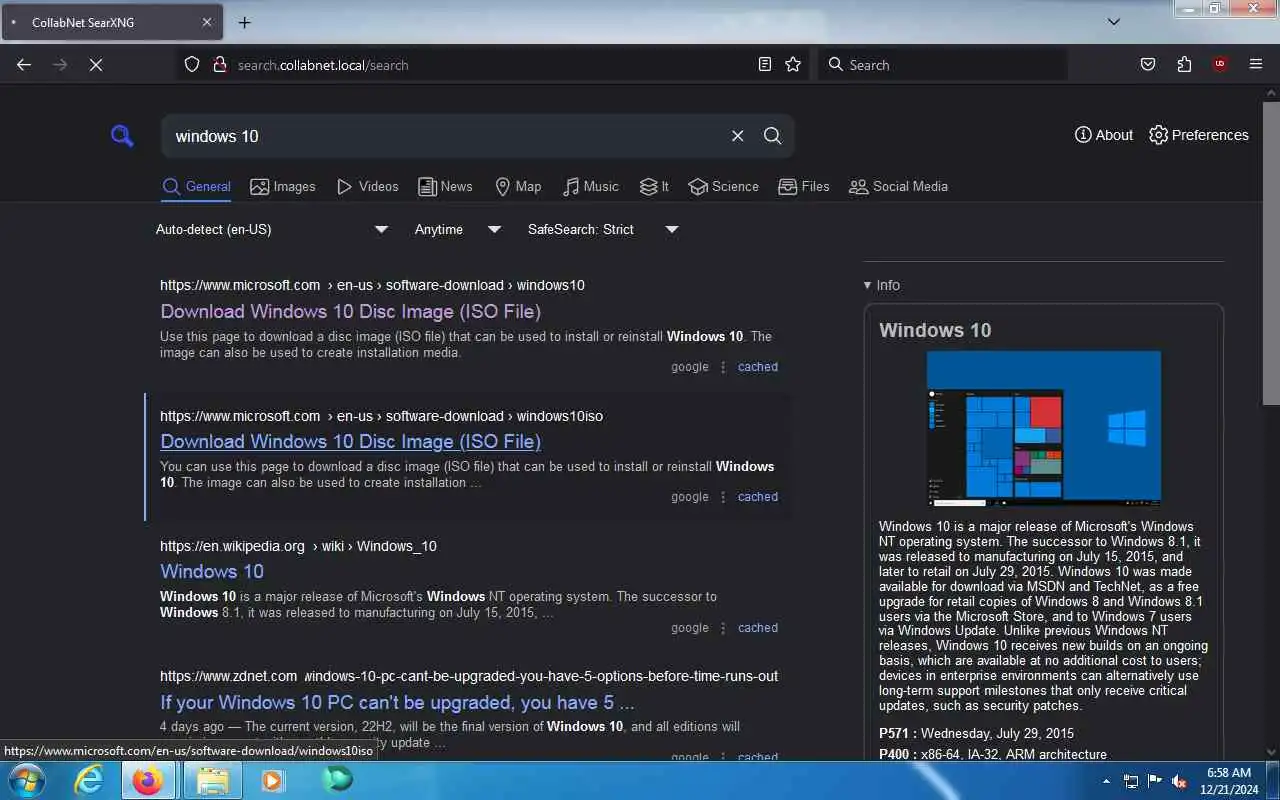Close the CollabNet SearXNG tab
Viewport: 1280px width, 800px height.
pyautogui.click(x=207, y=22)
